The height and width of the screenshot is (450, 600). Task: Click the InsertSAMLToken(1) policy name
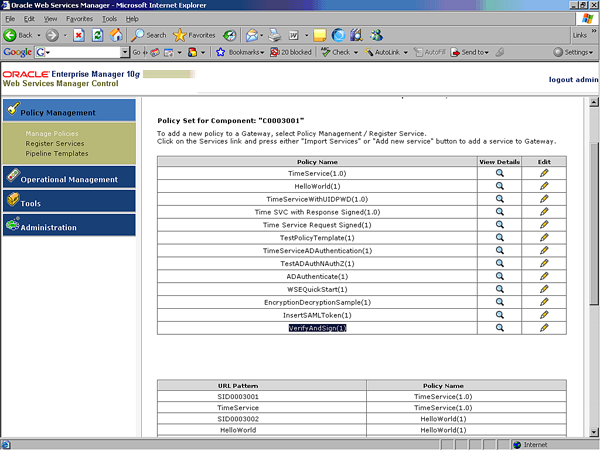click(317, 315)
